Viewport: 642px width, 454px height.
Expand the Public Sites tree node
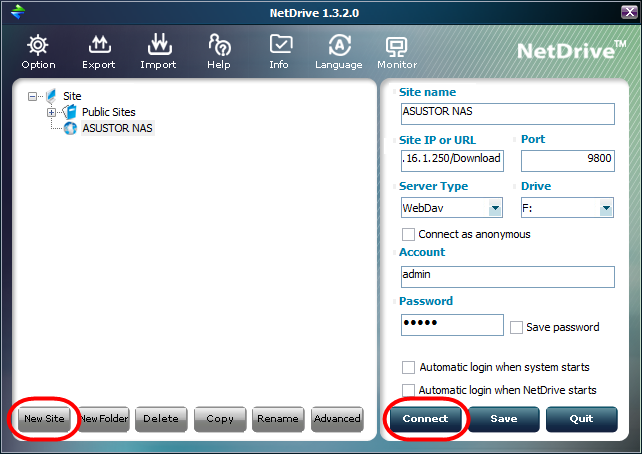click(51, 112)
